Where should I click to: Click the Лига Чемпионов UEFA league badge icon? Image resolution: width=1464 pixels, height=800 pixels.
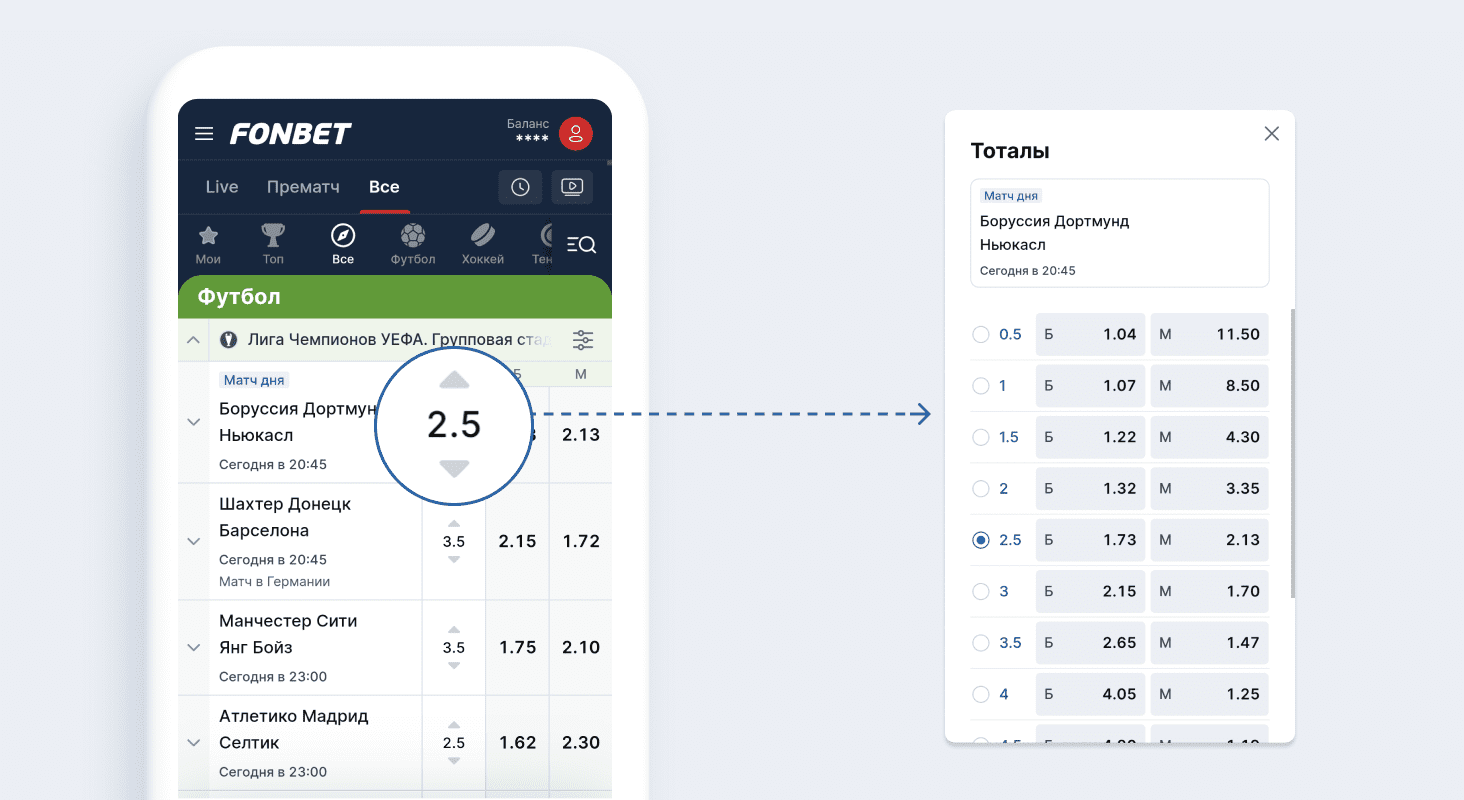coord(229,340)
